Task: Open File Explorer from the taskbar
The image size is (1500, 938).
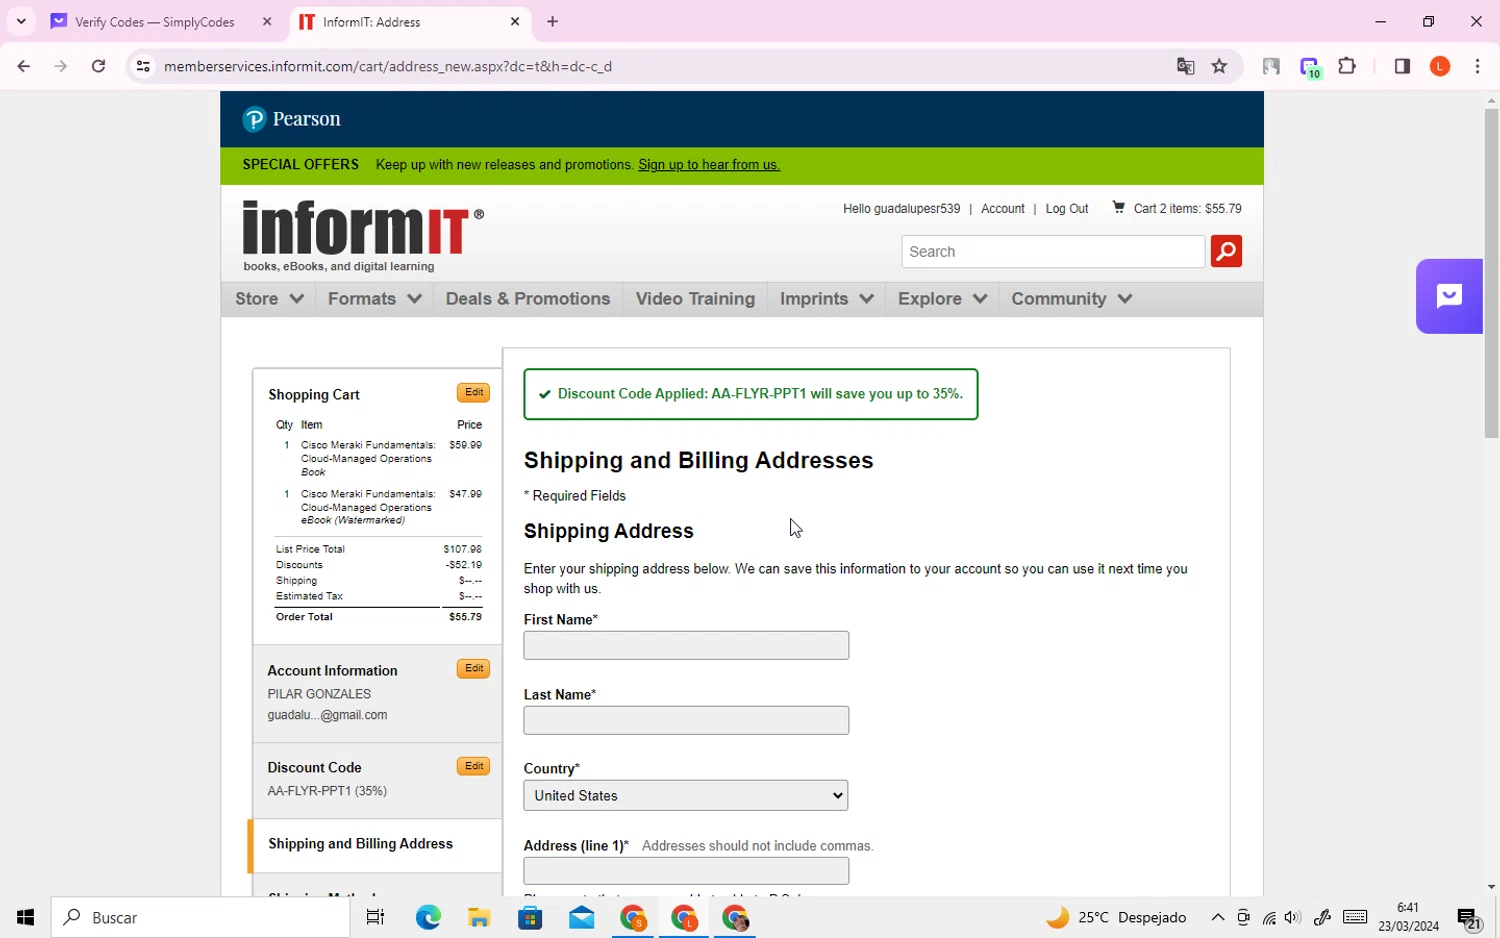Action: pos(479,917)
